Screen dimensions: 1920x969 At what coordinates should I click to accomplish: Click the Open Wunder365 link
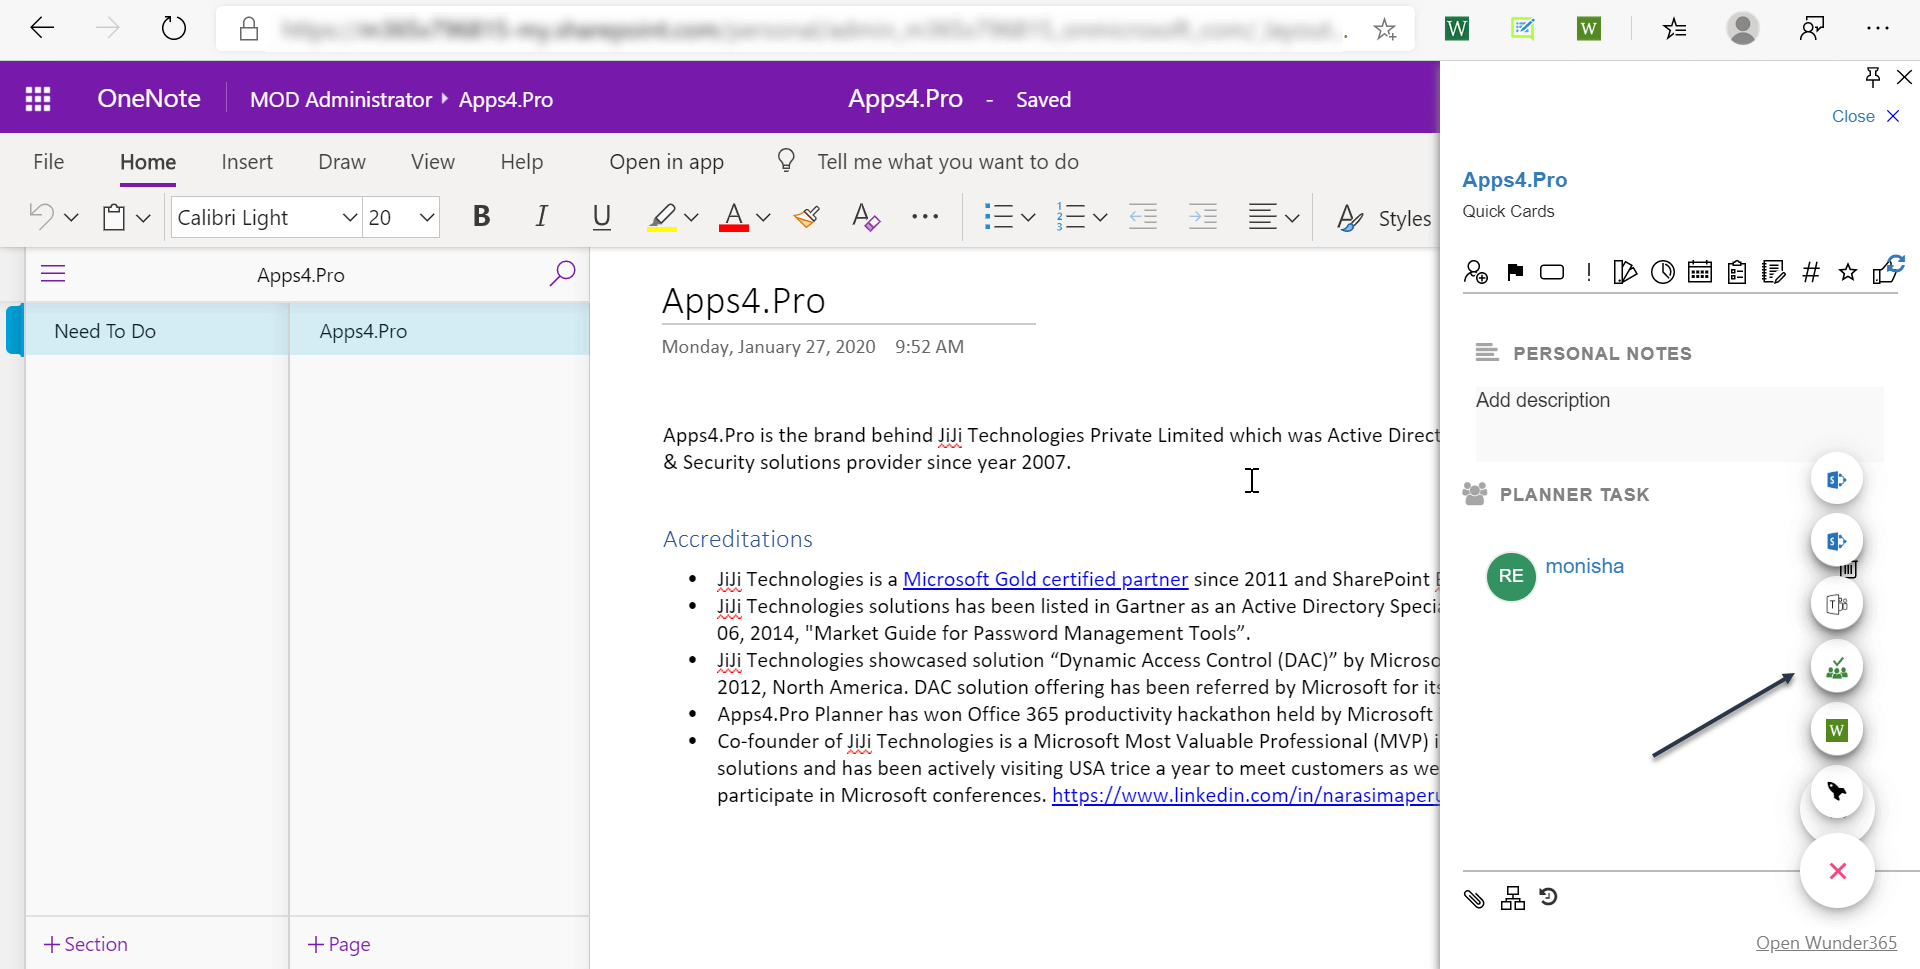pyautogui.click(x=1825, y=943)
